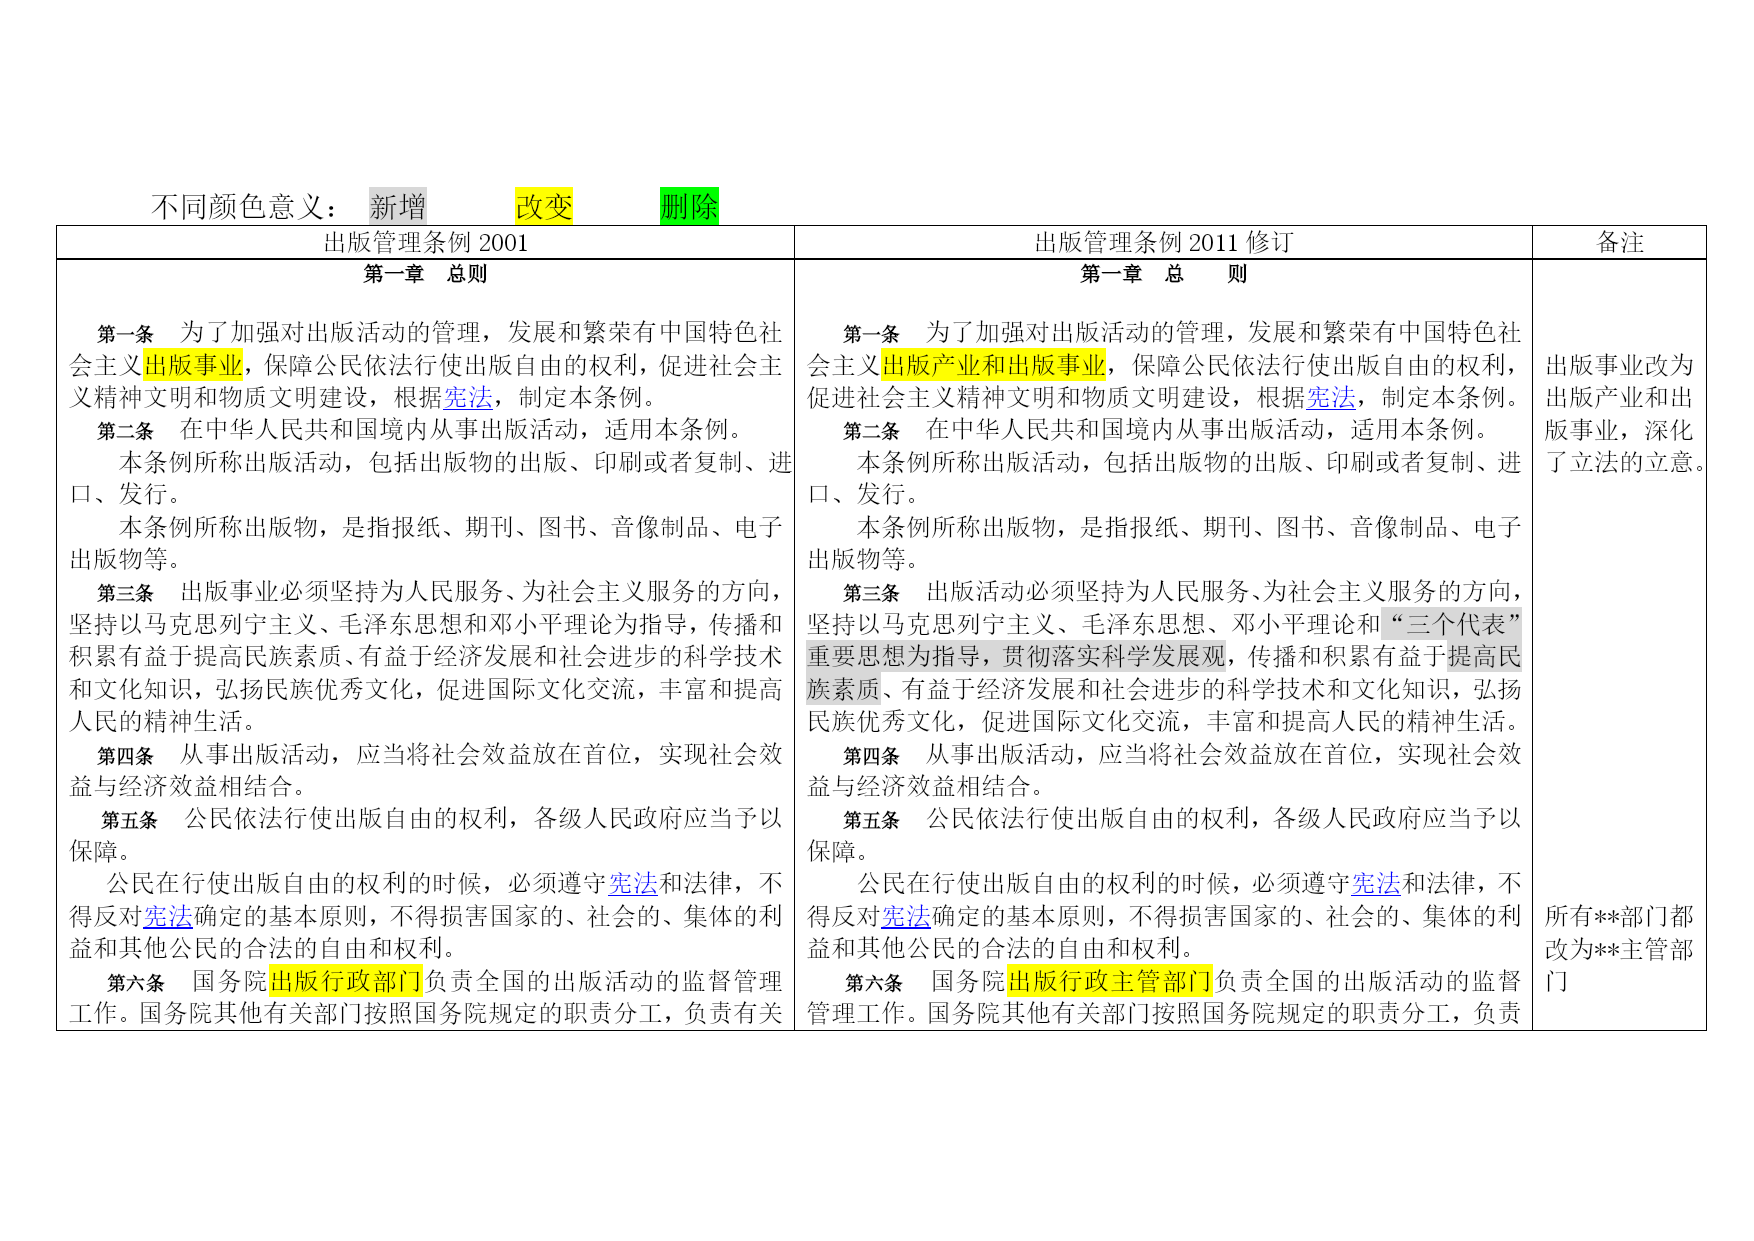Click yellow-highlighted 出版产业和出版事业 in the 2011 column
This screenshot has height=1241, width=1754.
(x=994, y=365)
